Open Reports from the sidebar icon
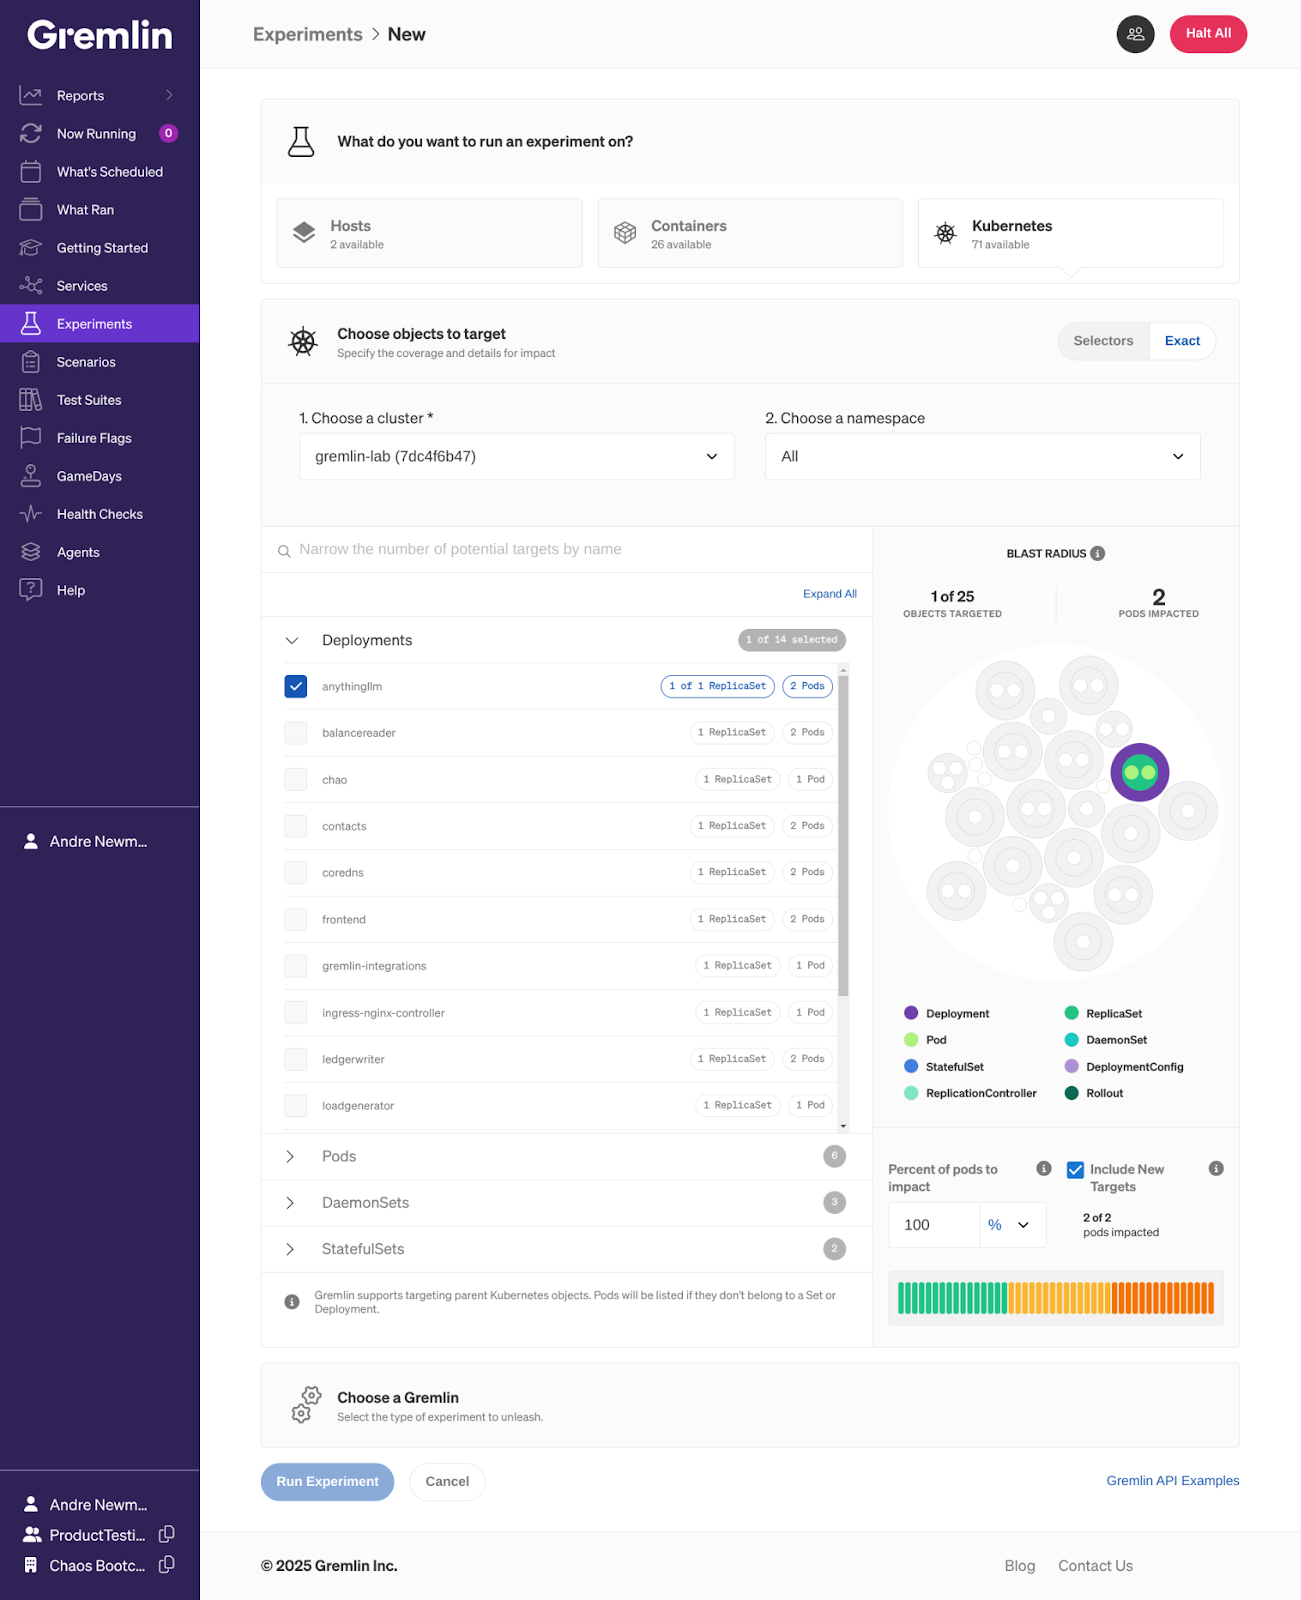This screenshot has height=1600, width=1301. tap(31, 95)
